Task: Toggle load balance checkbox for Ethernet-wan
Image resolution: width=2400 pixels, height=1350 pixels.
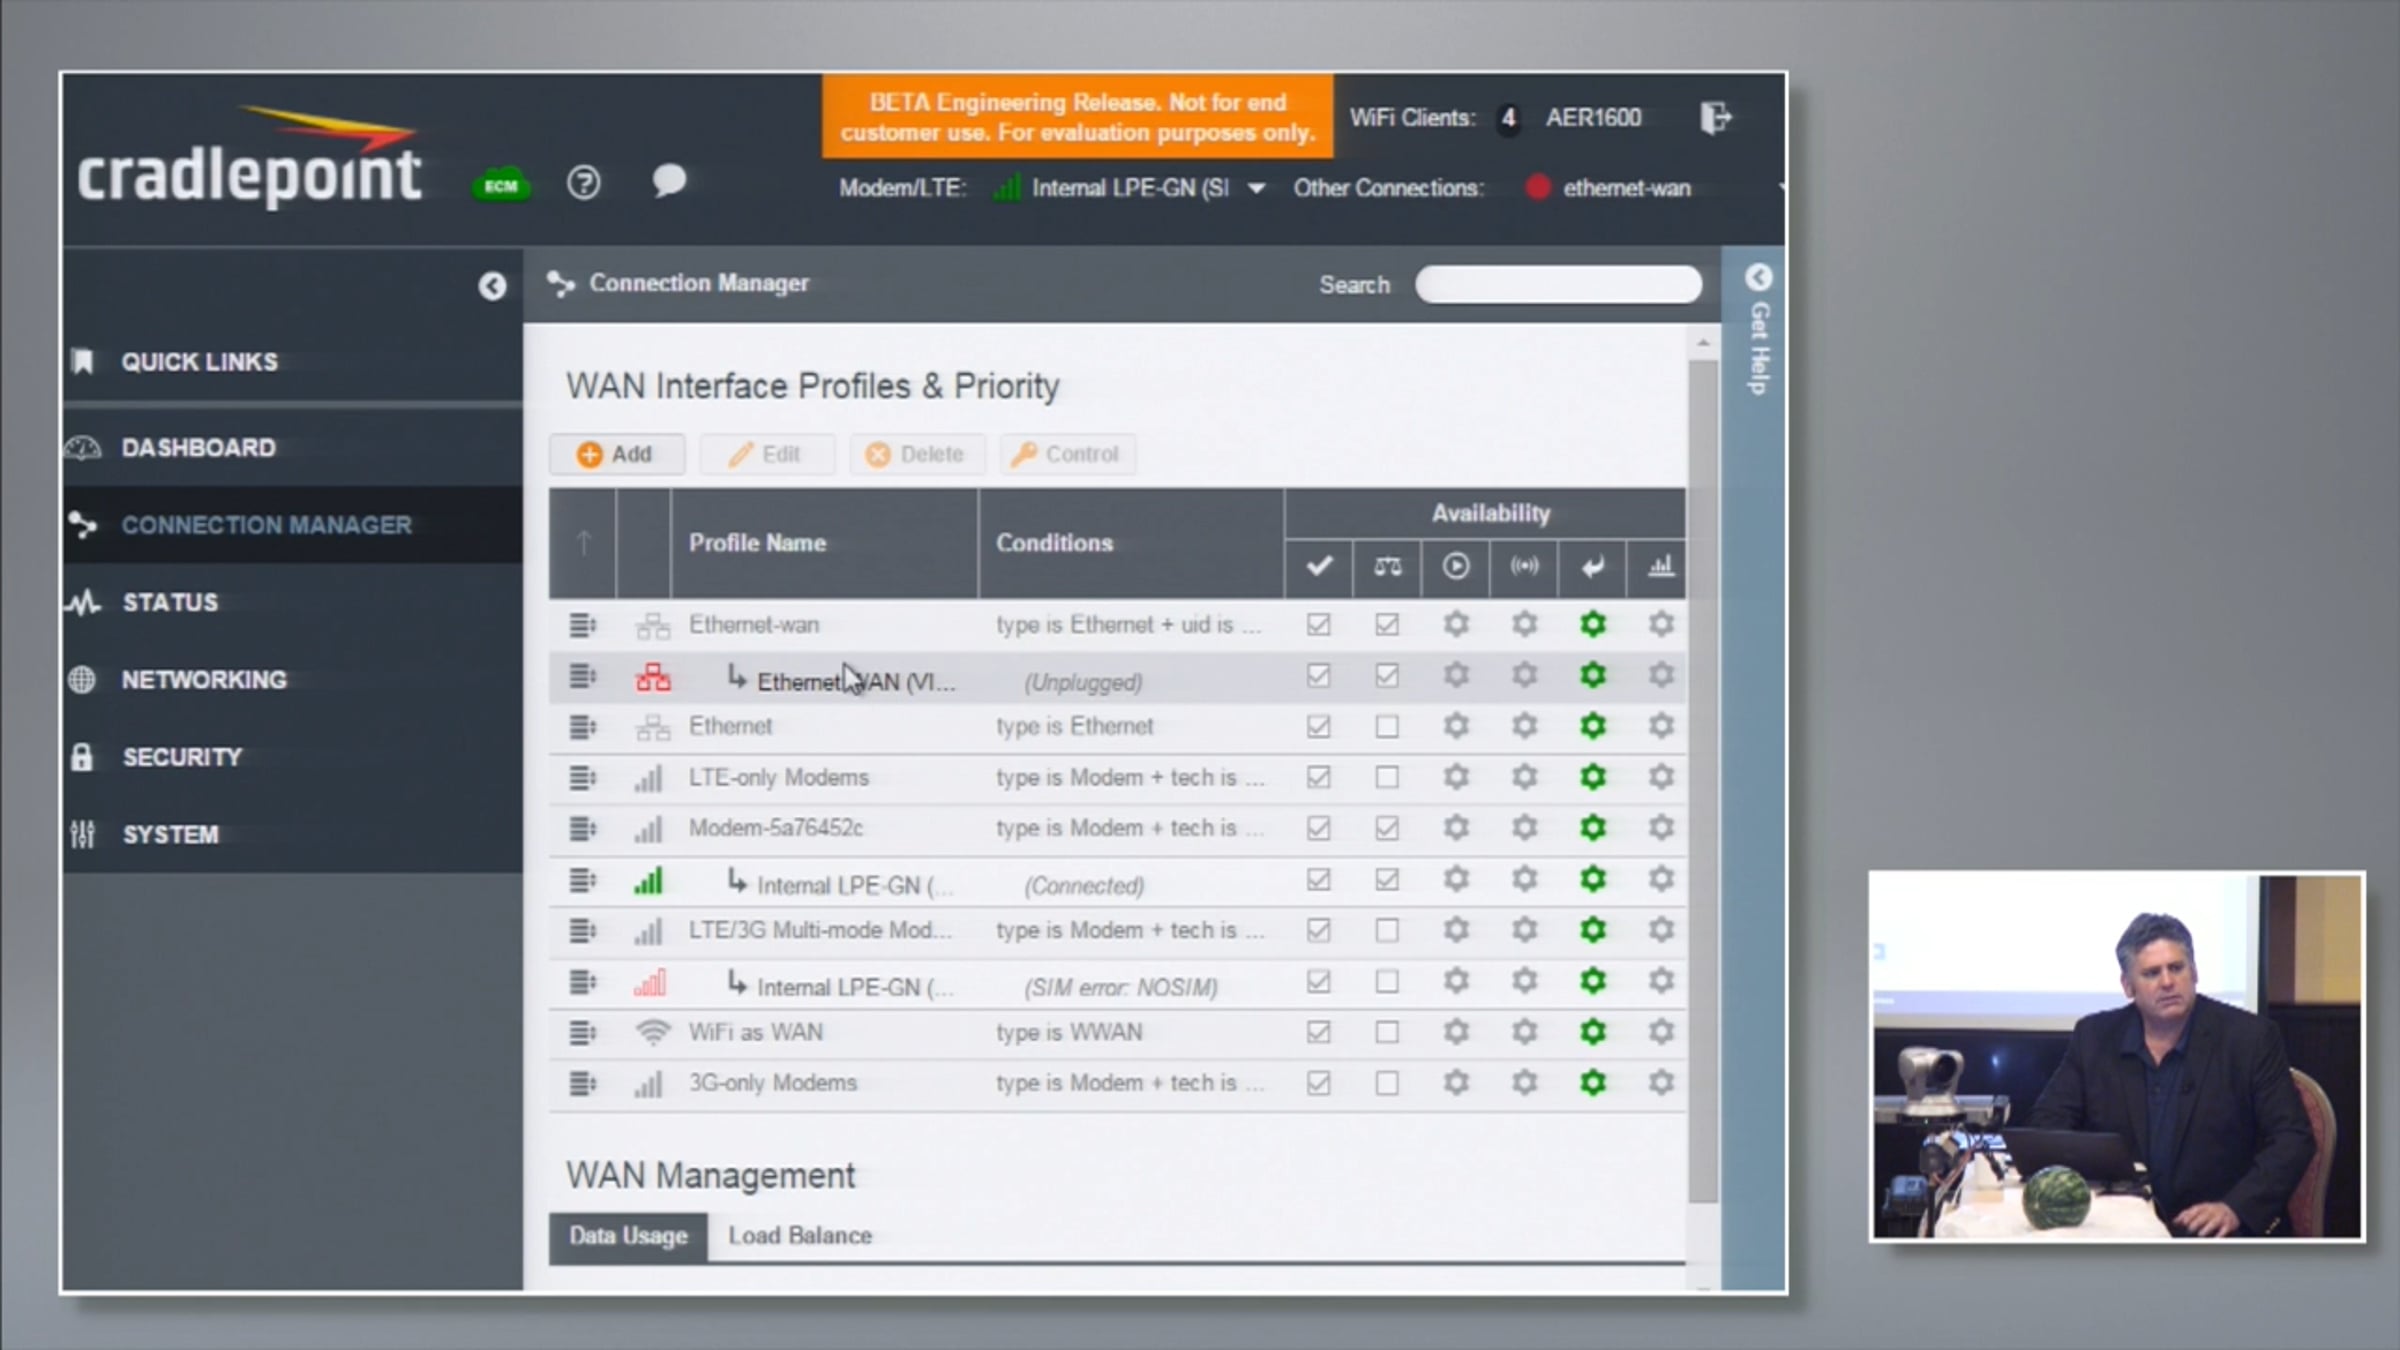Action: pos(1387,625)
